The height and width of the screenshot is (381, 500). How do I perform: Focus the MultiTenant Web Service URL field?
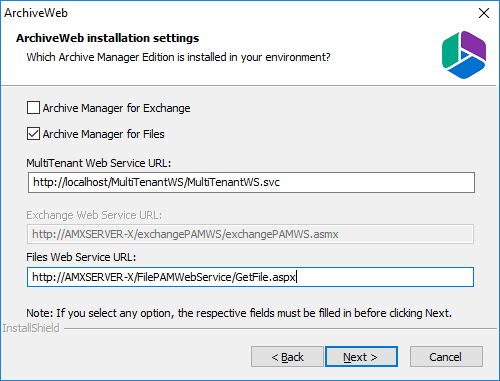(251, 182)
